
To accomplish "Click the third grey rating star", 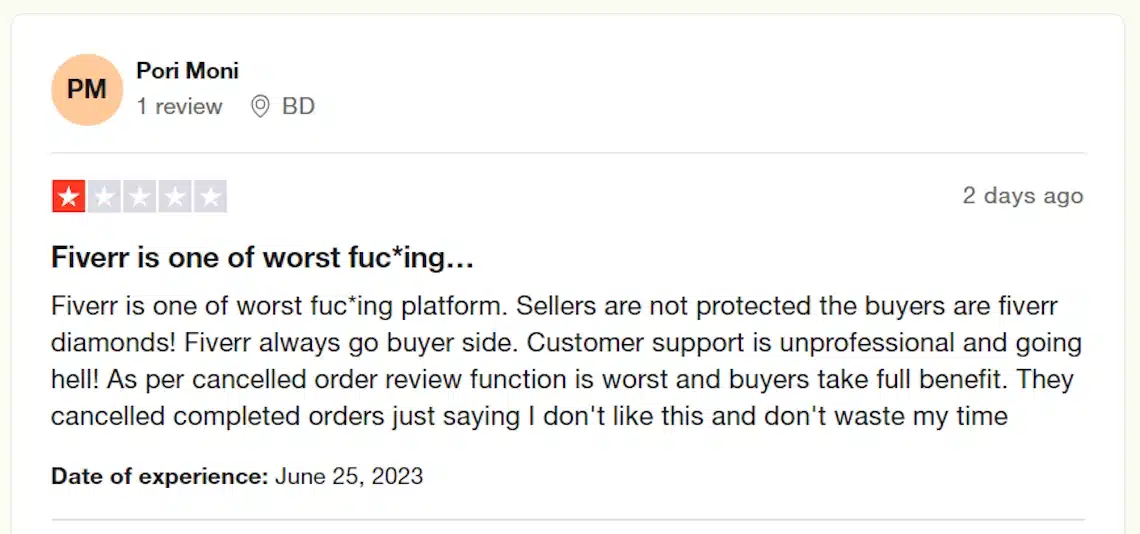I will click(140, 196).
